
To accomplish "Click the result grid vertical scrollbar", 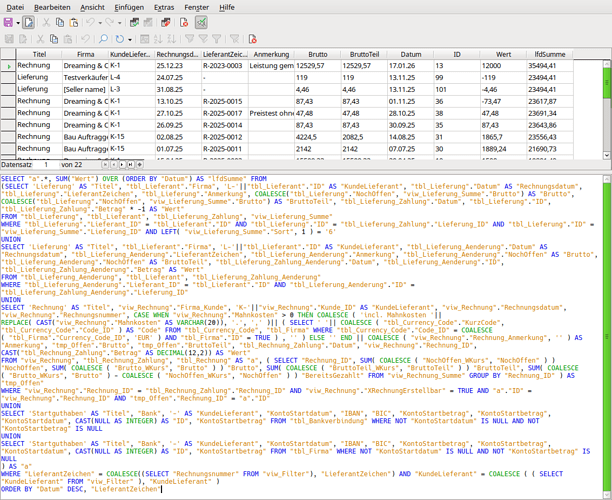I will pos(607,109).
